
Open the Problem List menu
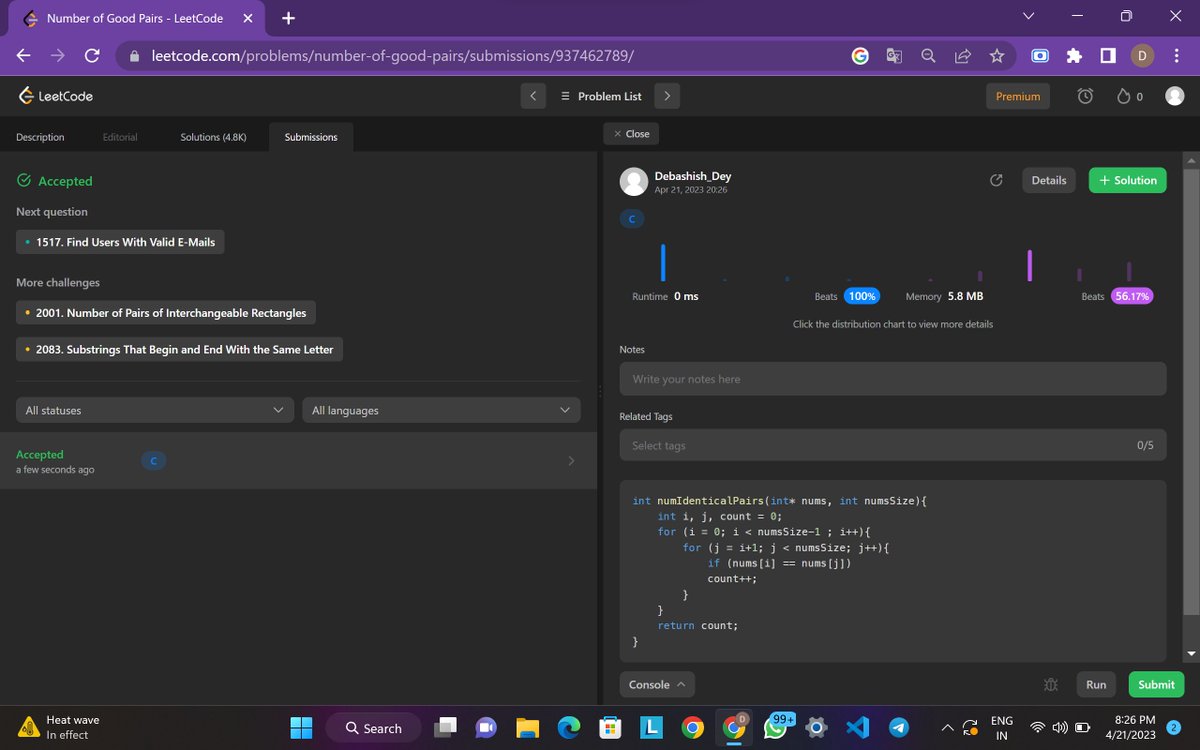[601, 96]
